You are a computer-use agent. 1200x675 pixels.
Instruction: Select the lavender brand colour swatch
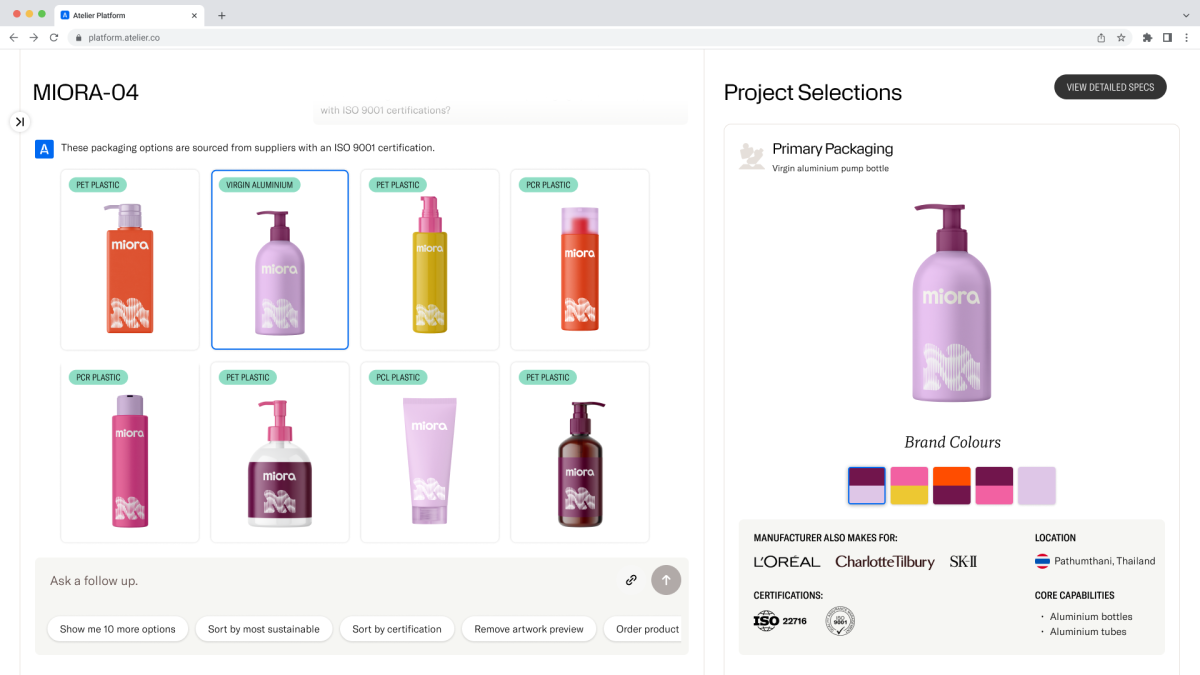(x=1036, y=485)
